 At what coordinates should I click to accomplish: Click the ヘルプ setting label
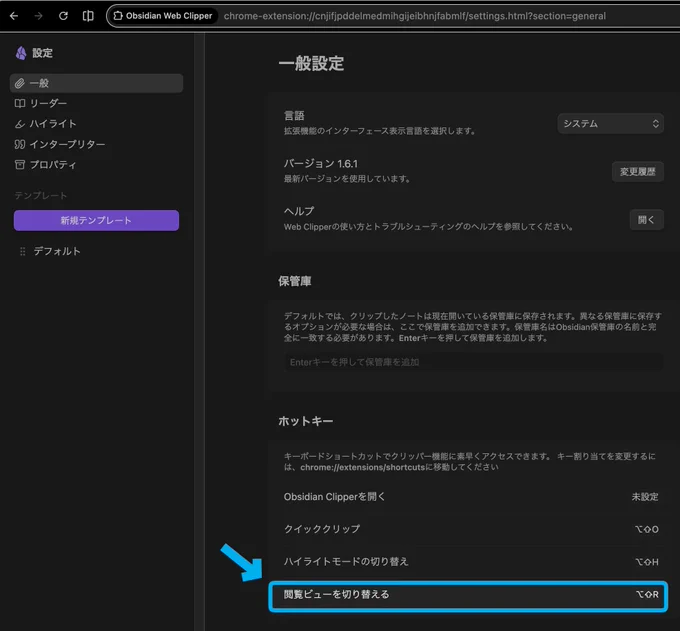click(299, 211)
